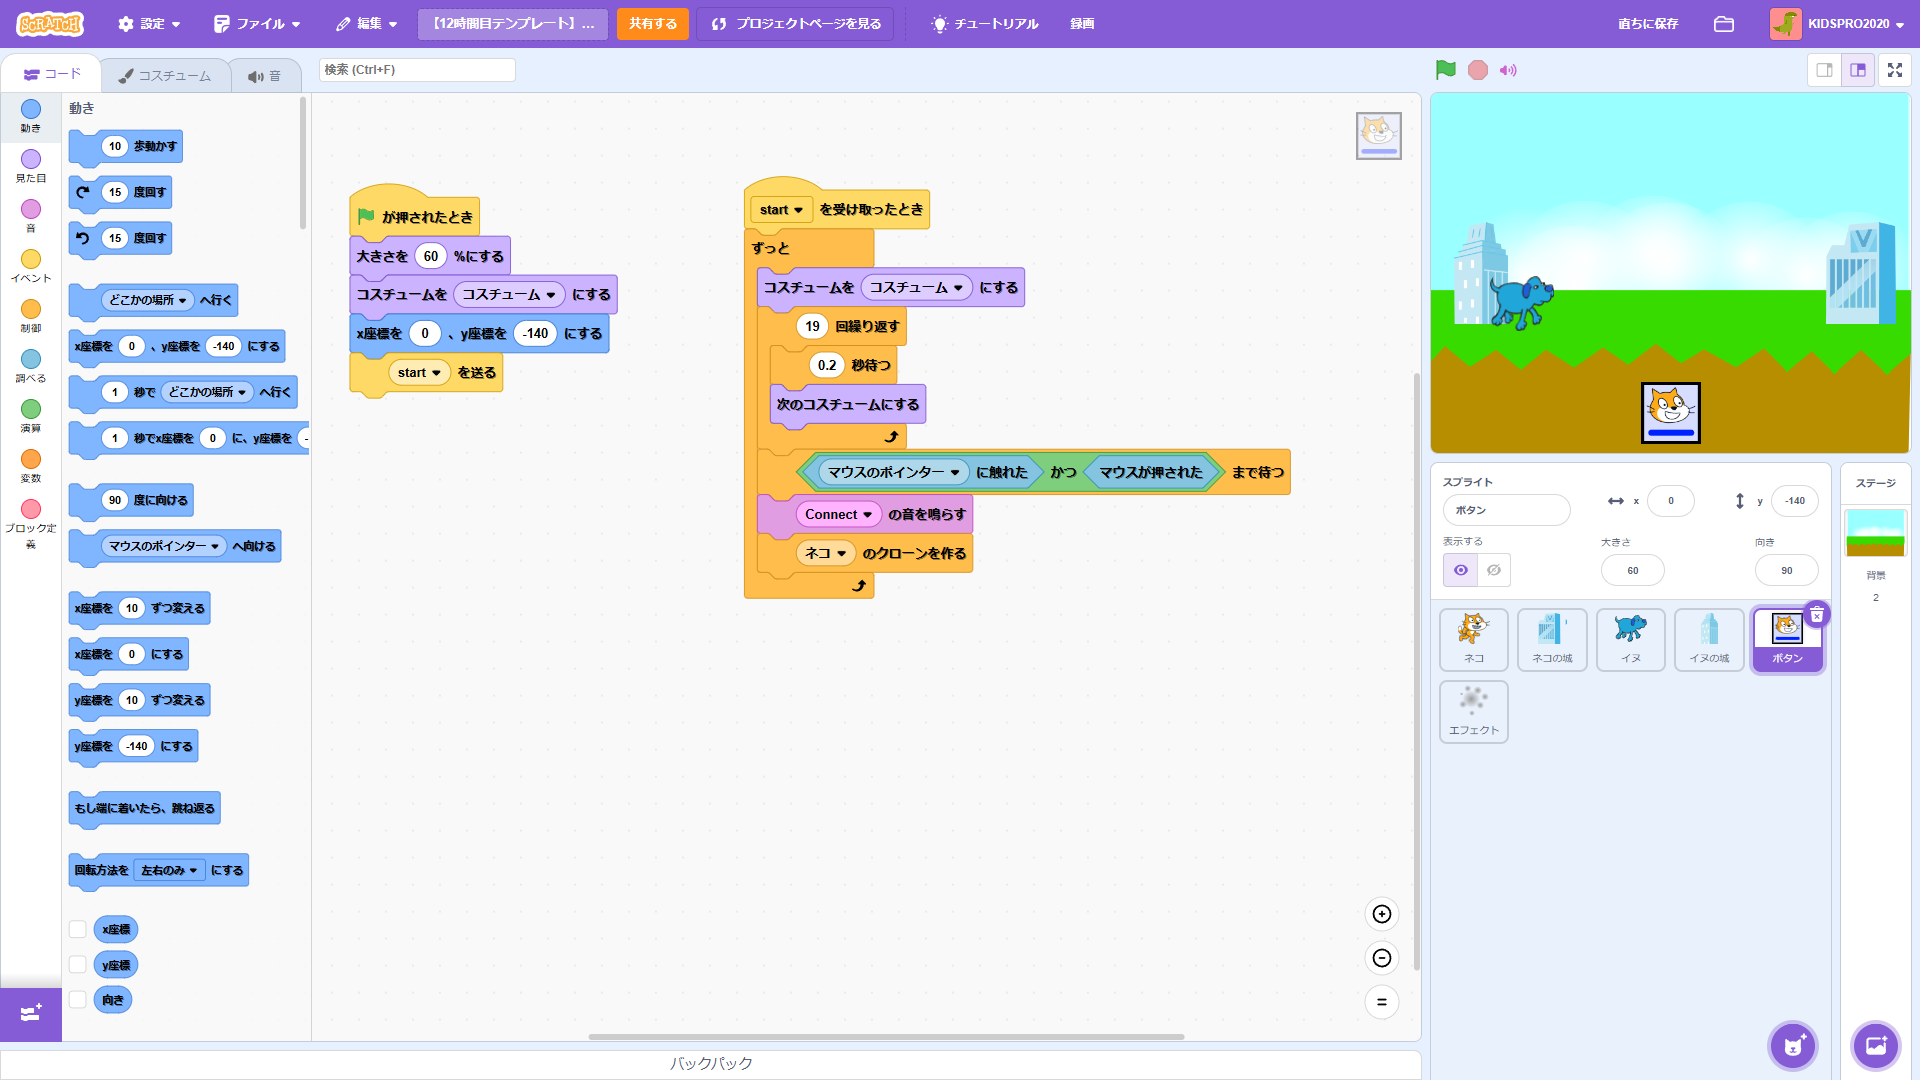Delete the ボタン sprite with trash icon

pyautogui.click(x=1817, y=615)
